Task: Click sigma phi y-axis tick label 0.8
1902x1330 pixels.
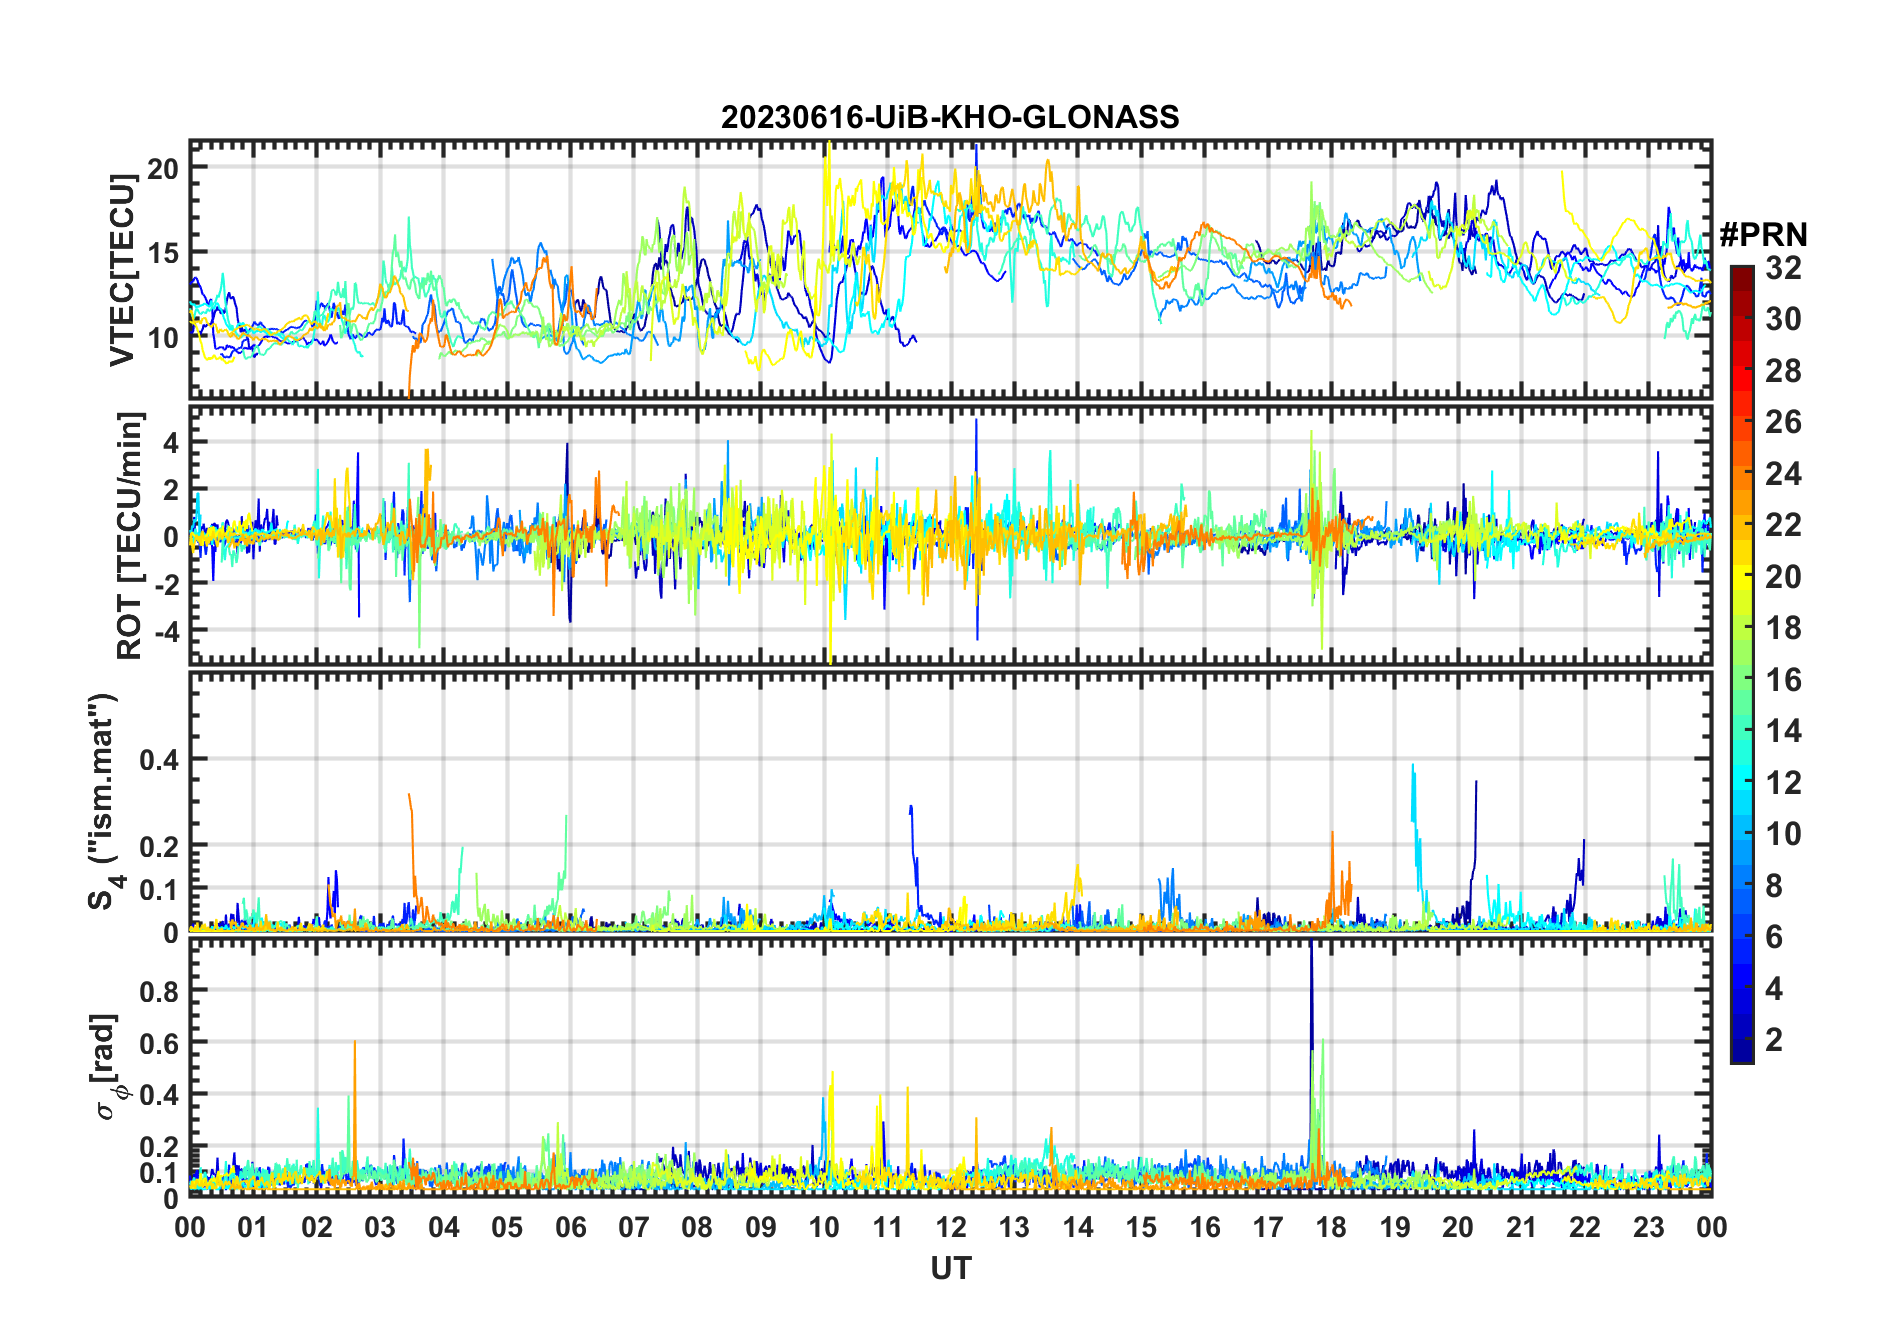Action: 159,991
